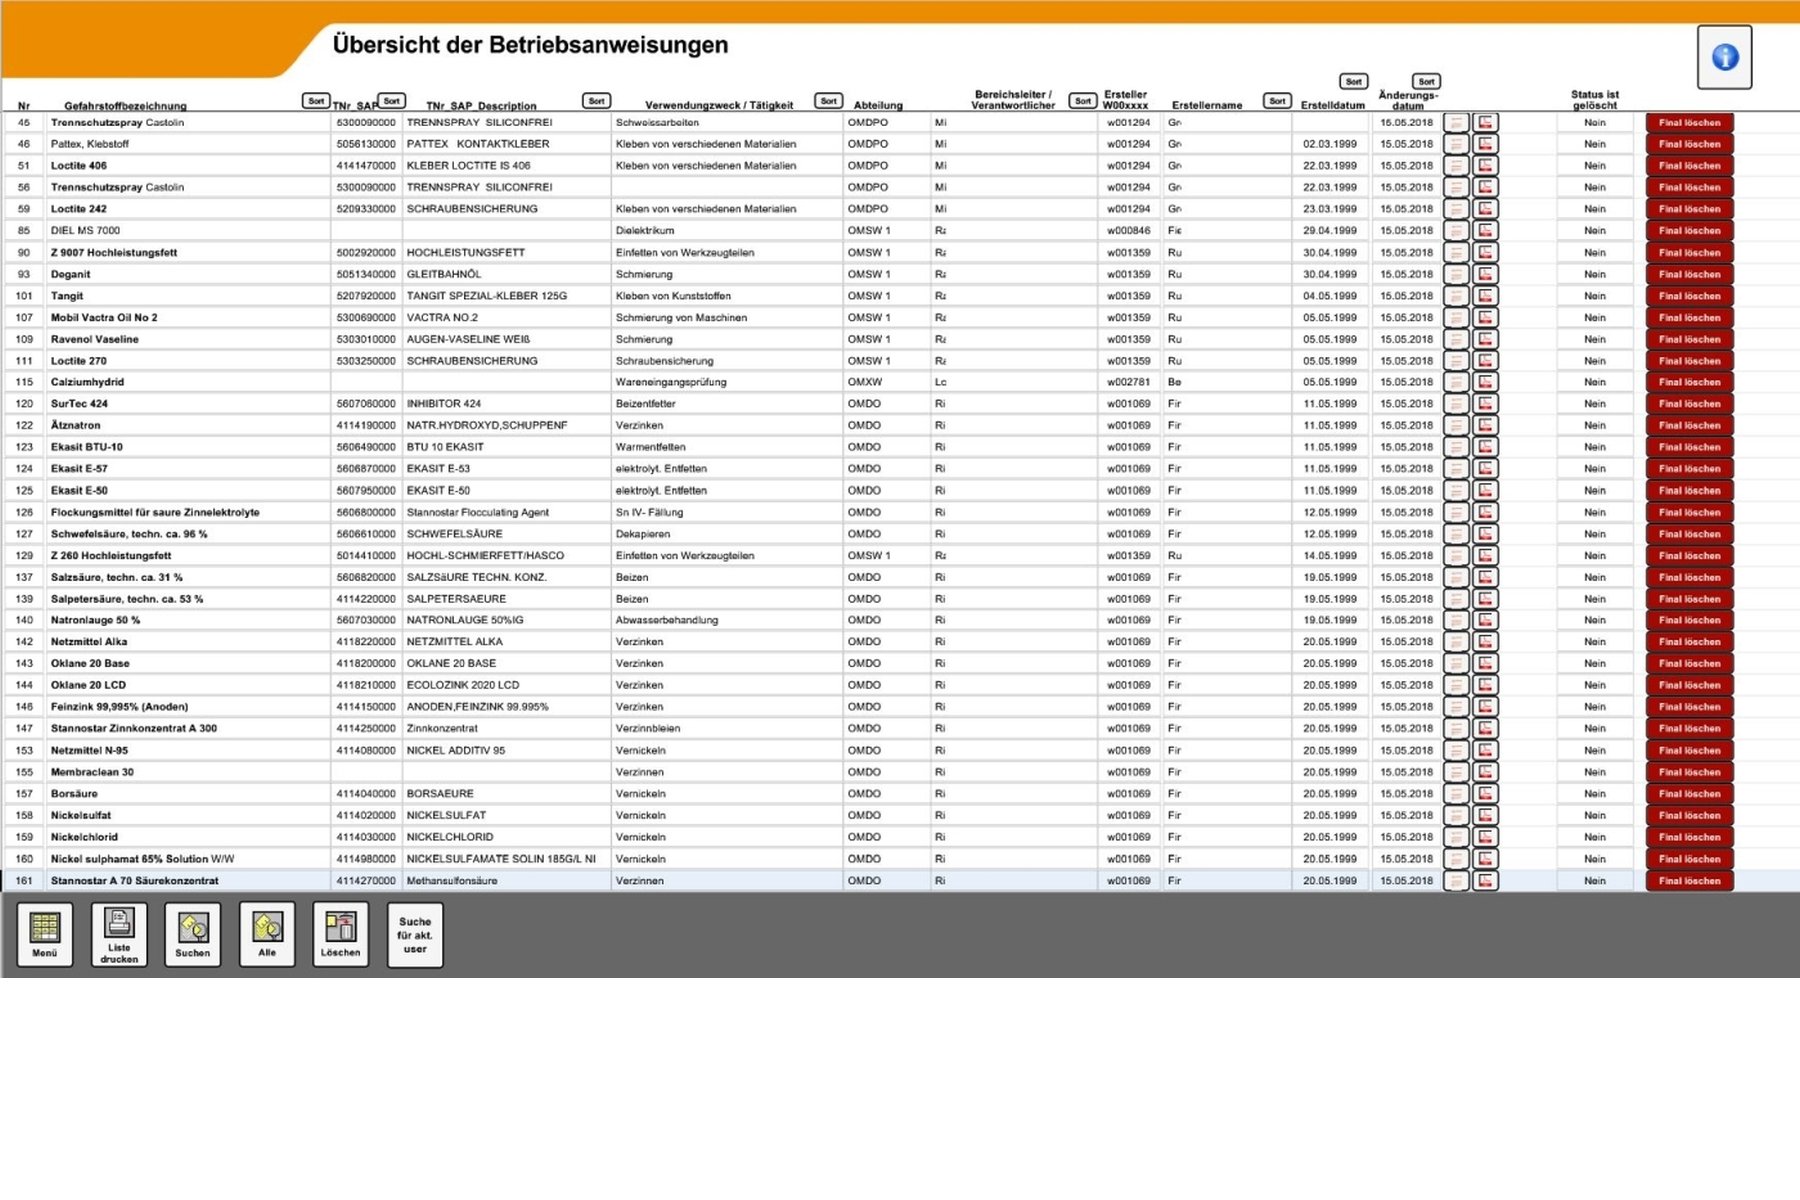1800x1200 pixels.
Task: Open document icon for Pattex, Klebstoff row
Action: pyautogui.click(x=1456, y=144)
